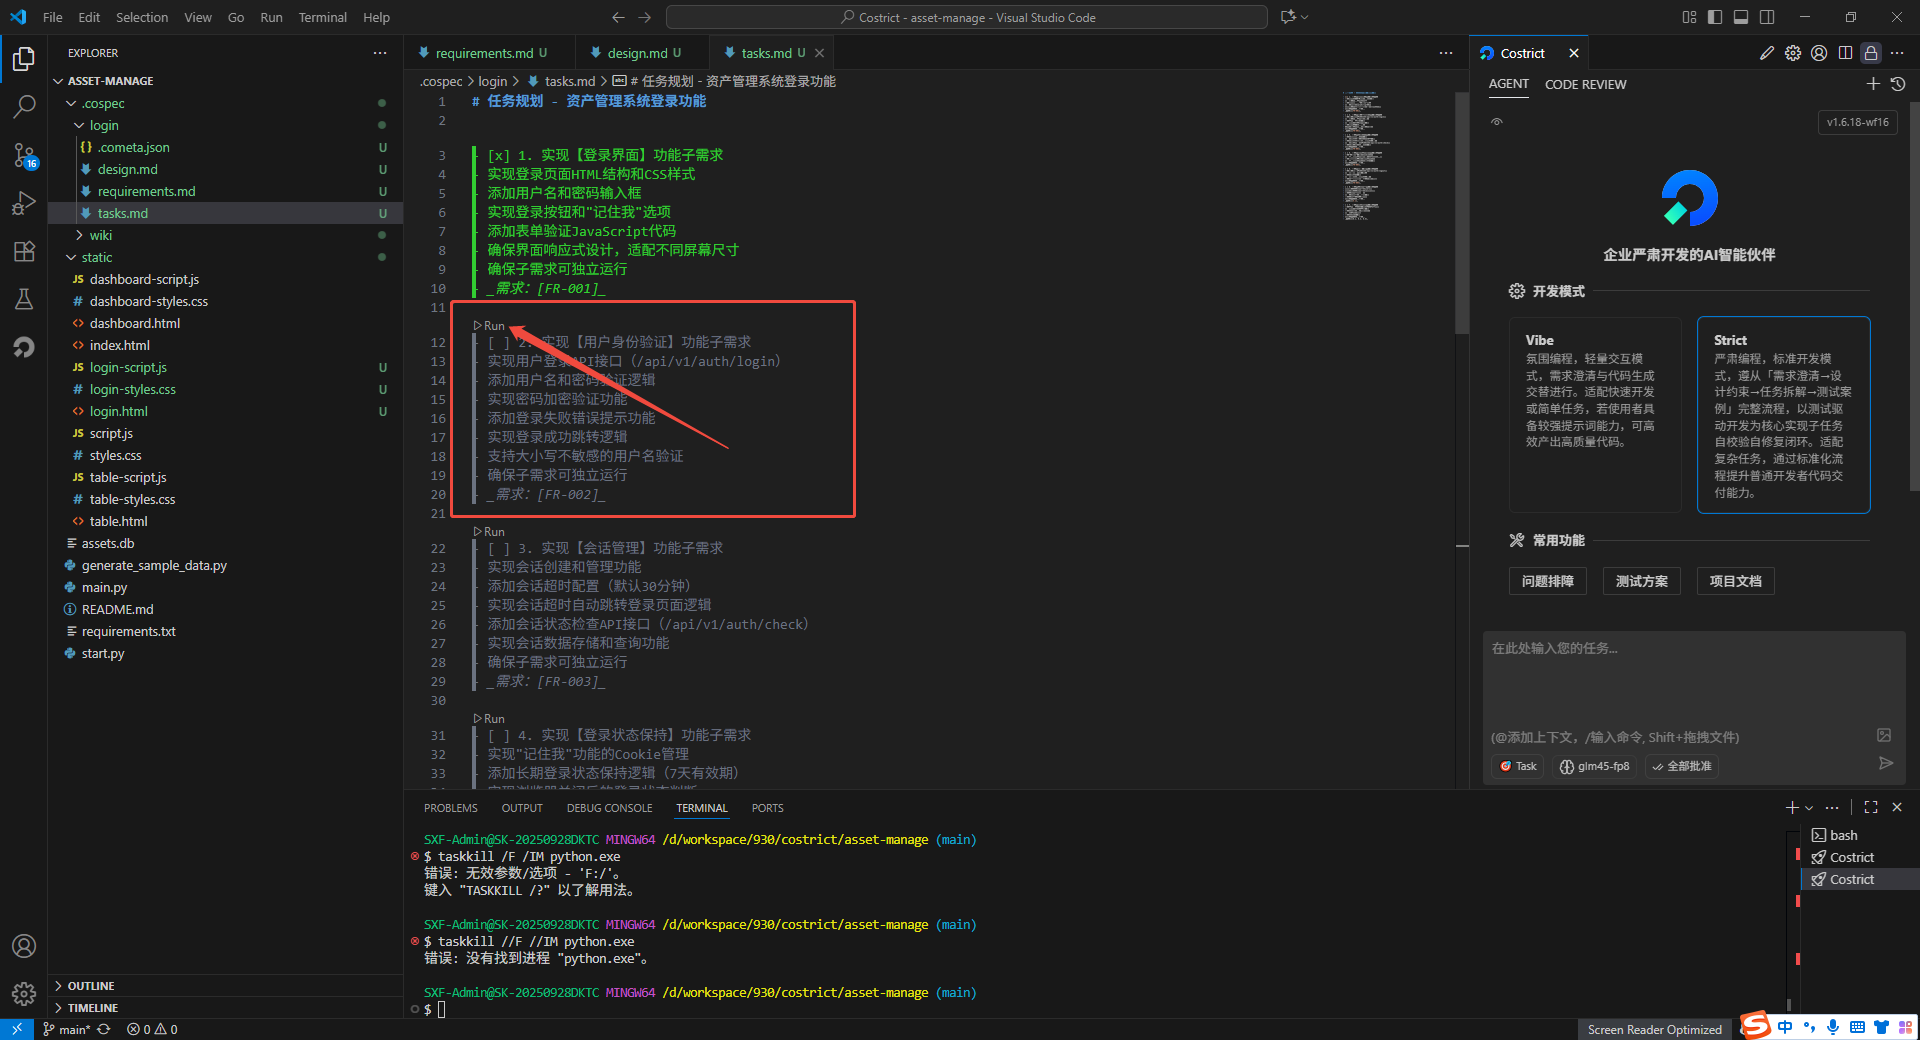Open the Terminal menu in menu bar
The image size is (1920, 1040).
322,17
